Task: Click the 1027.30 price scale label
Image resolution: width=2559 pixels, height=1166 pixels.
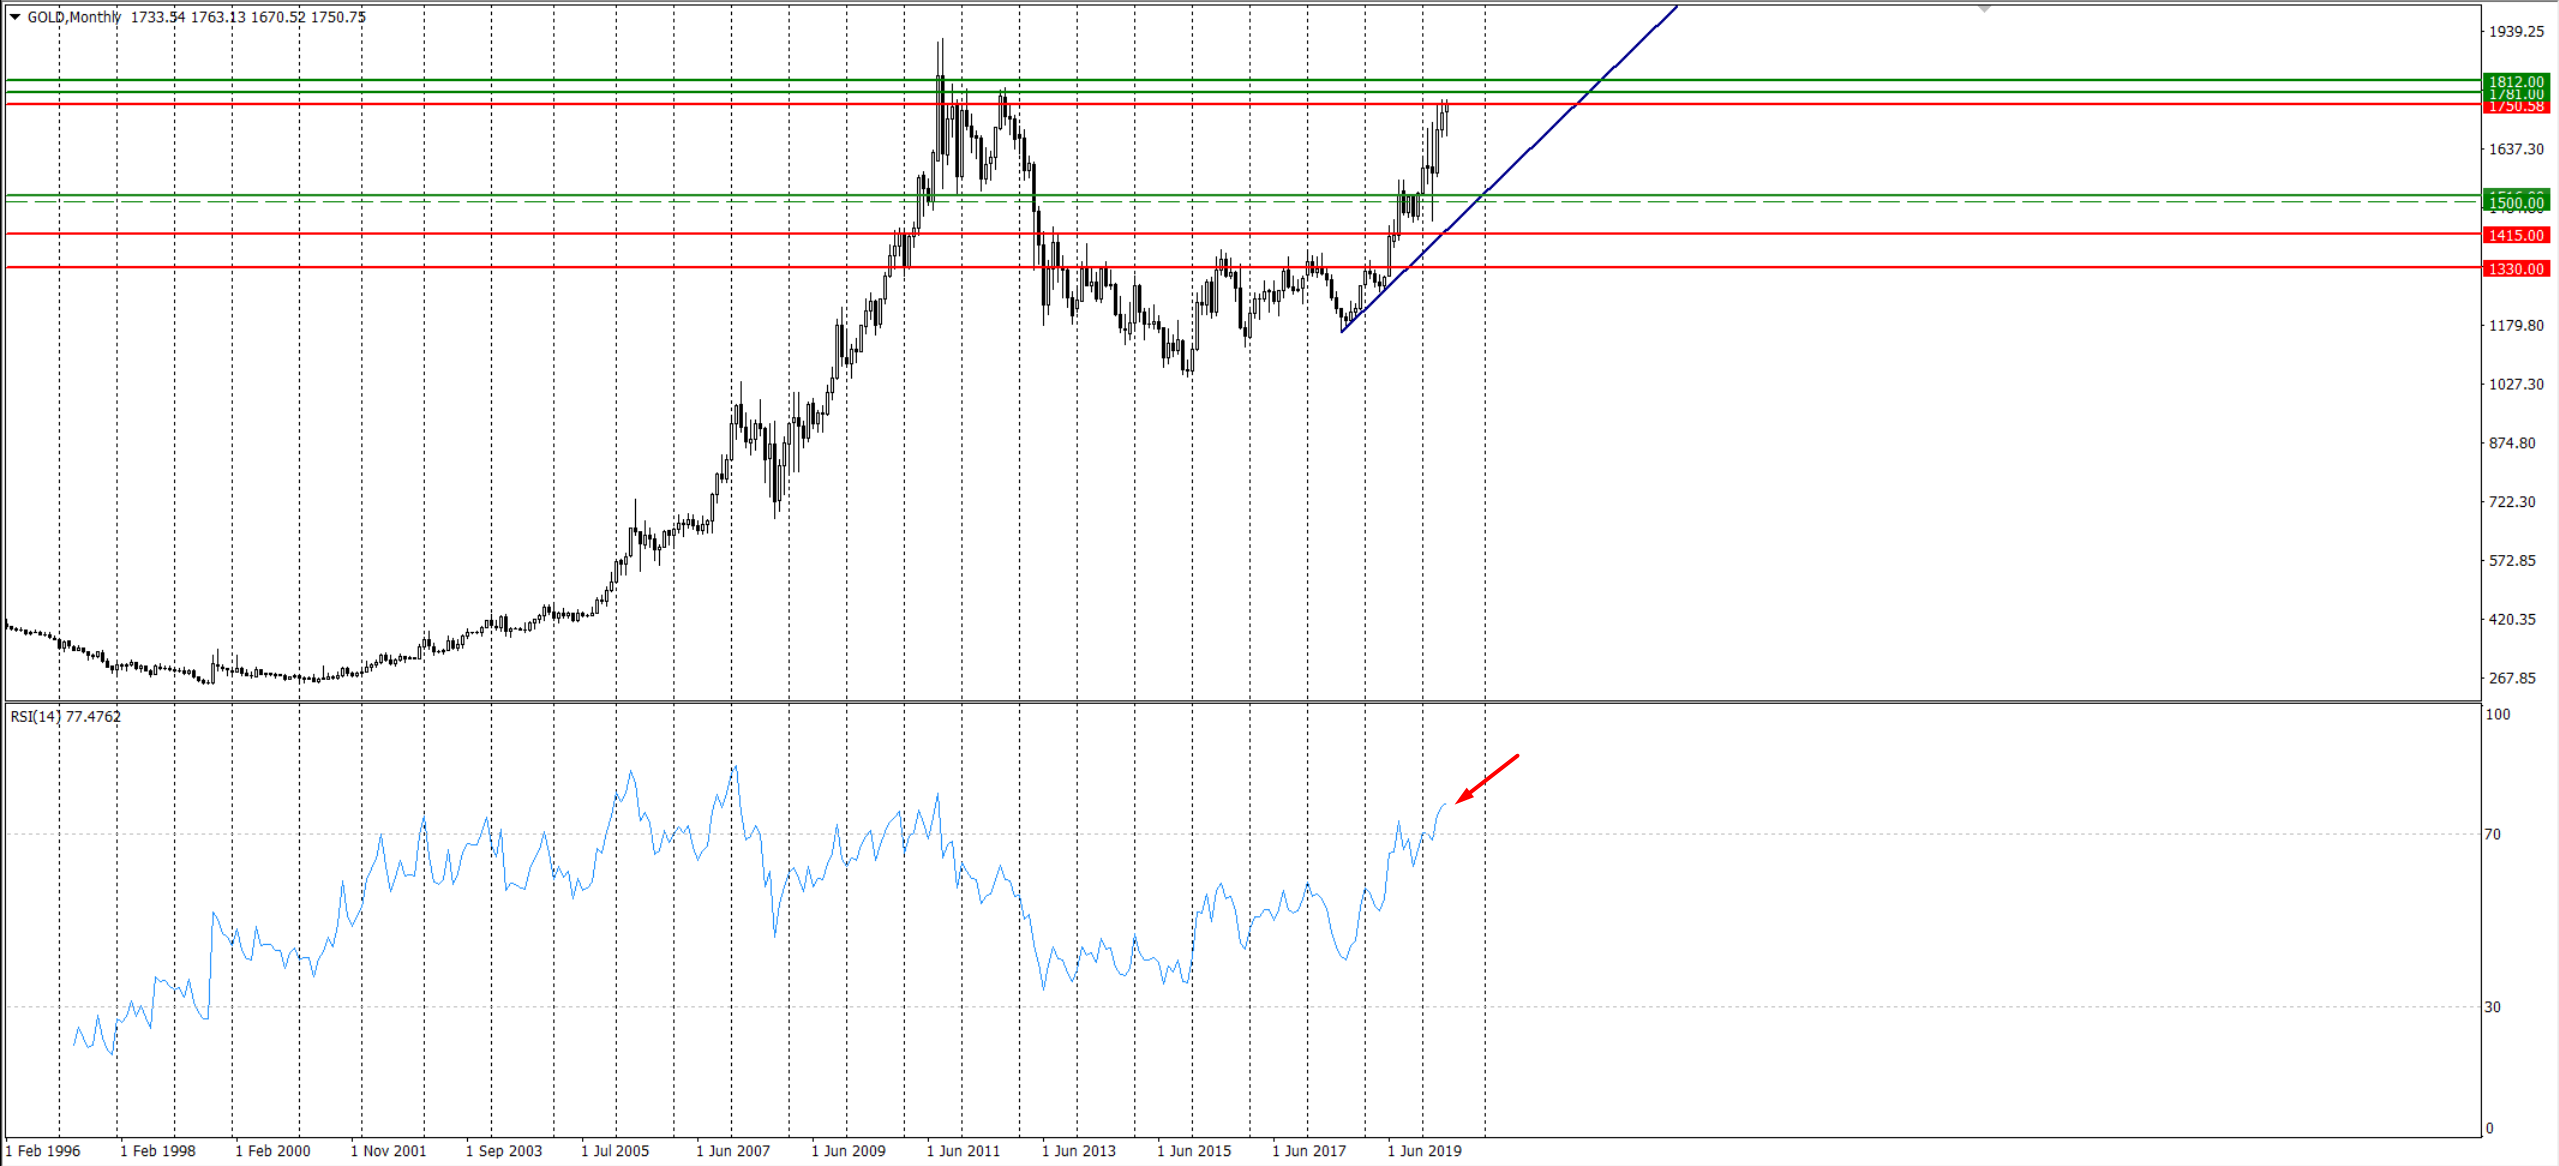Action: (2516, 385)
